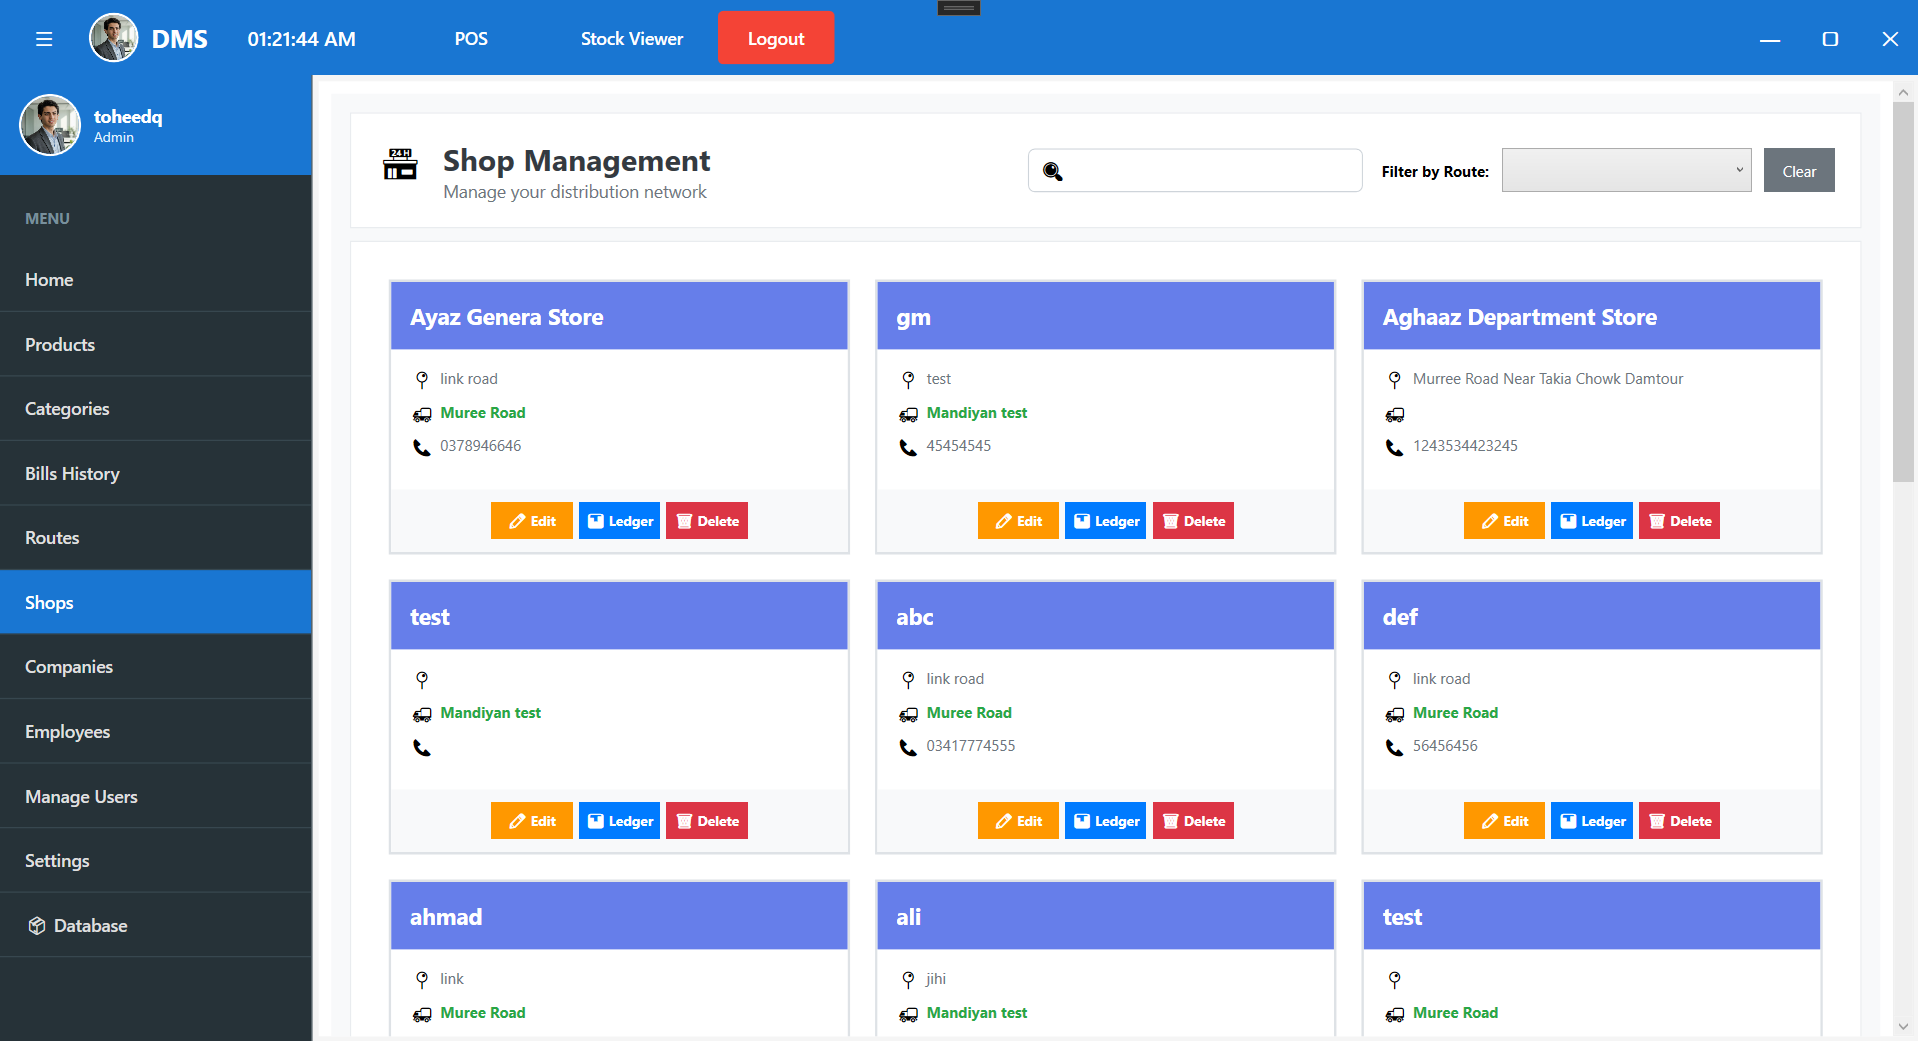Screen dimensions: 1918x1041
Task: Open Ledger for abc shop
Action: 1106,821
